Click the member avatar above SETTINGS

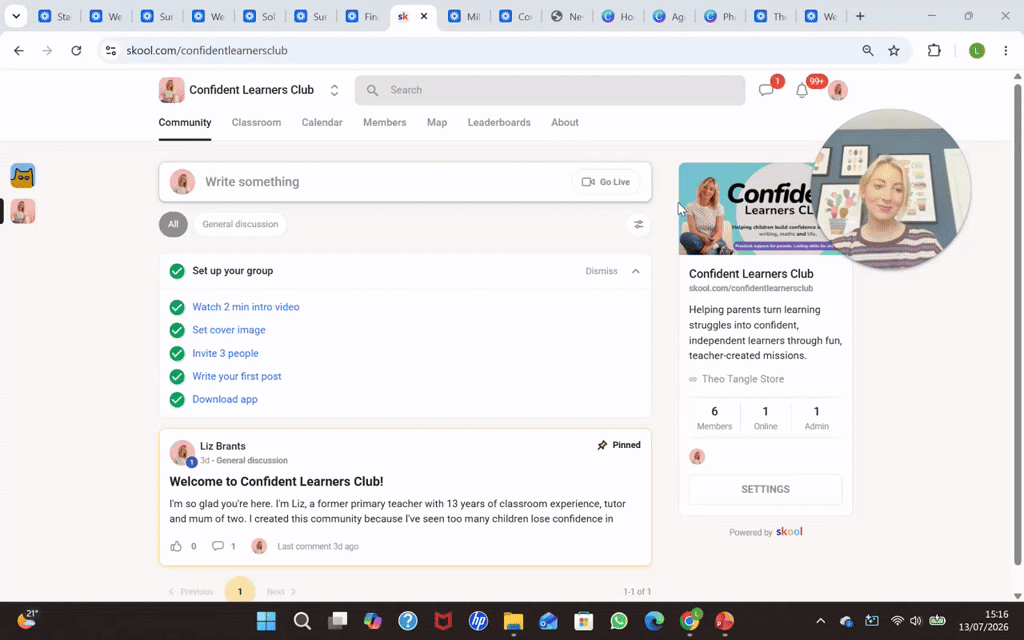pyautogui.click(x=697, y=456)
